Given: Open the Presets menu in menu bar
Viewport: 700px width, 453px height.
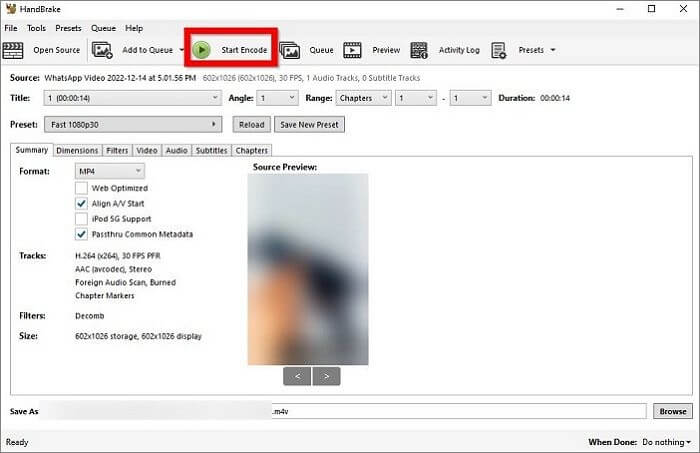Looking at the screenshot, I should pyautogui.click(x=68, y=28).
